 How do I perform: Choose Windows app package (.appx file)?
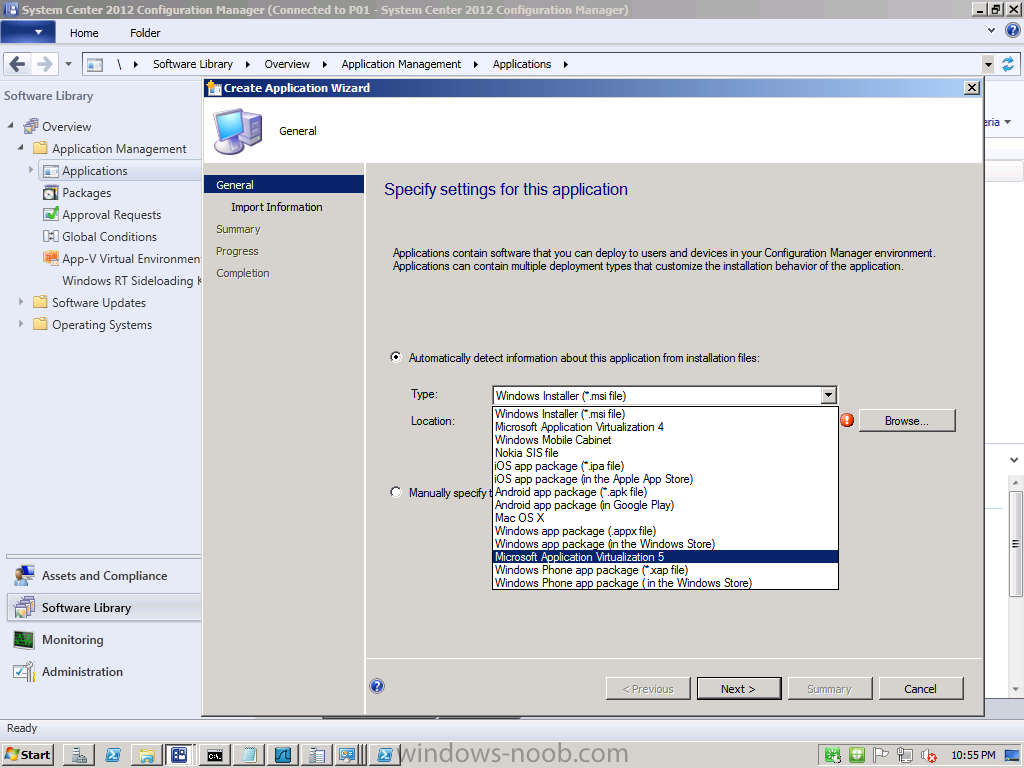665,531
